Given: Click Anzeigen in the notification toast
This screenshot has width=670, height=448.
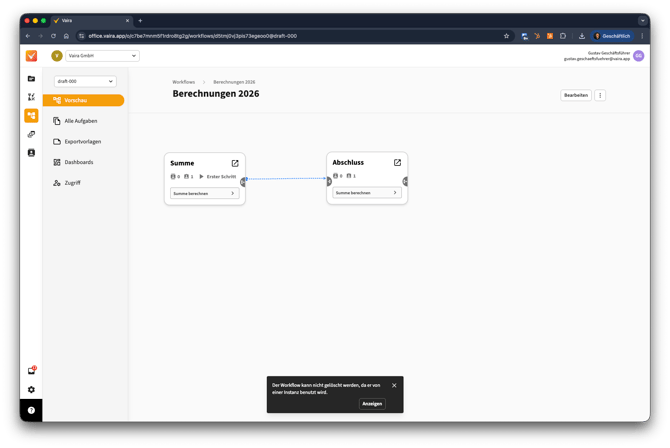Looking at the screenshot, I should click(x=372, y=404).
